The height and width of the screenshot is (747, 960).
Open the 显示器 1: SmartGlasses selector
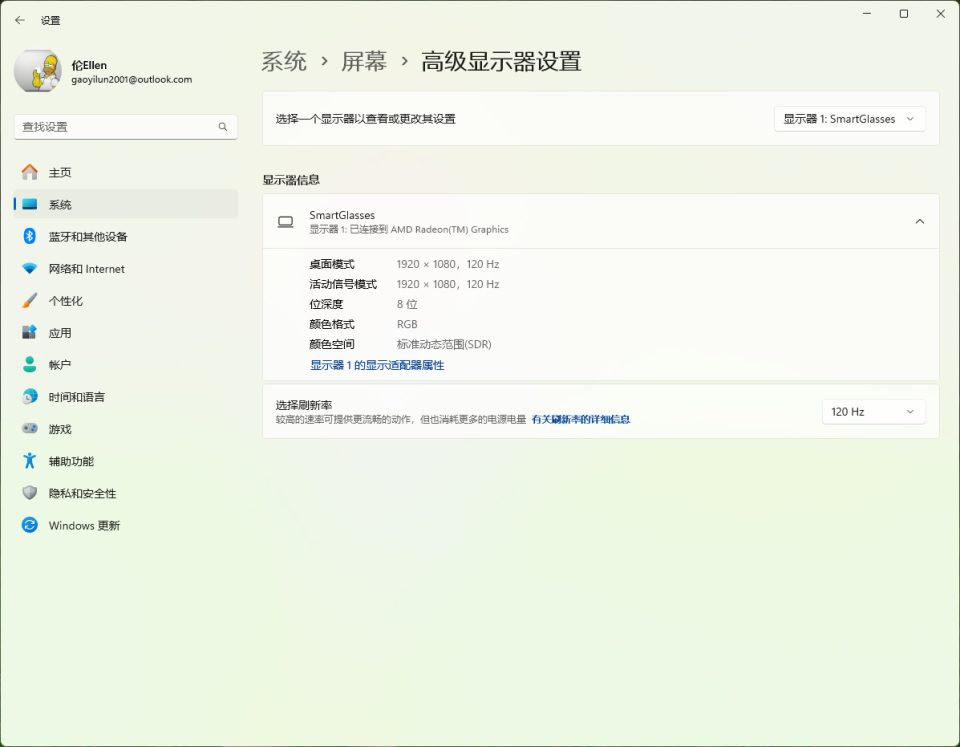[849, 118]
